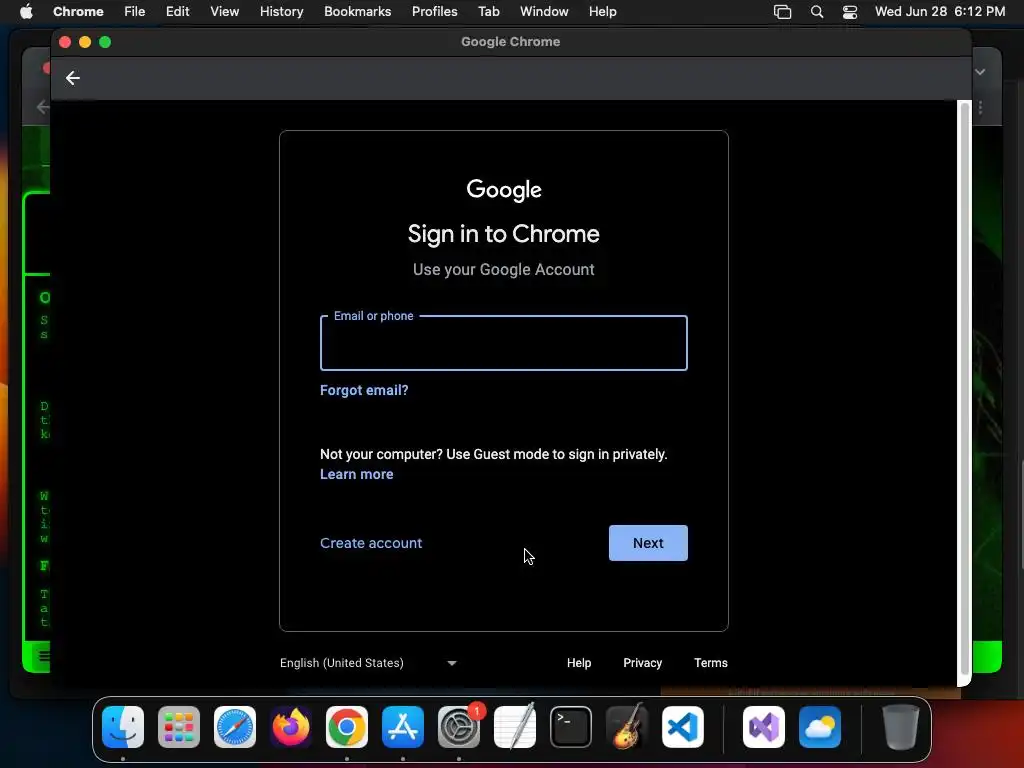Click the sign-in dialog vertical scrollbar
The image size is (1024, 768).
pos(964,389)
